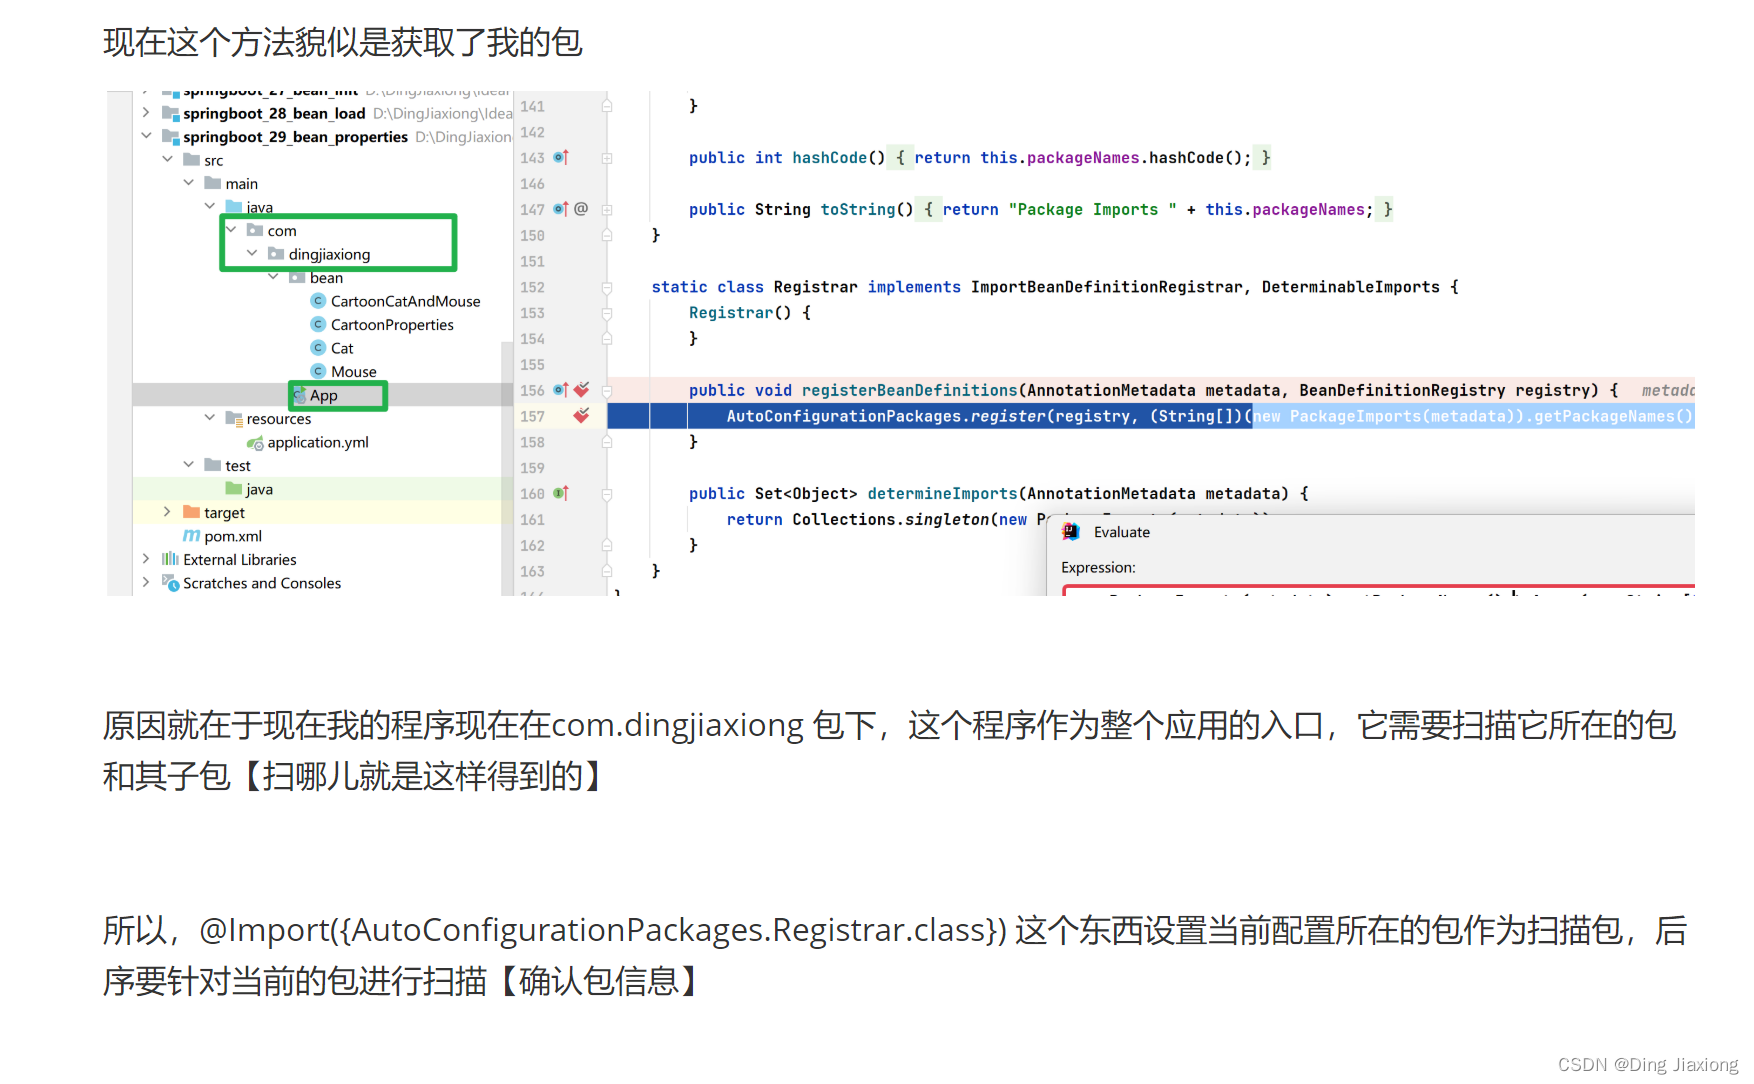Click the Mouse class icon
Screen dimensions: 1754x1084
318,371
